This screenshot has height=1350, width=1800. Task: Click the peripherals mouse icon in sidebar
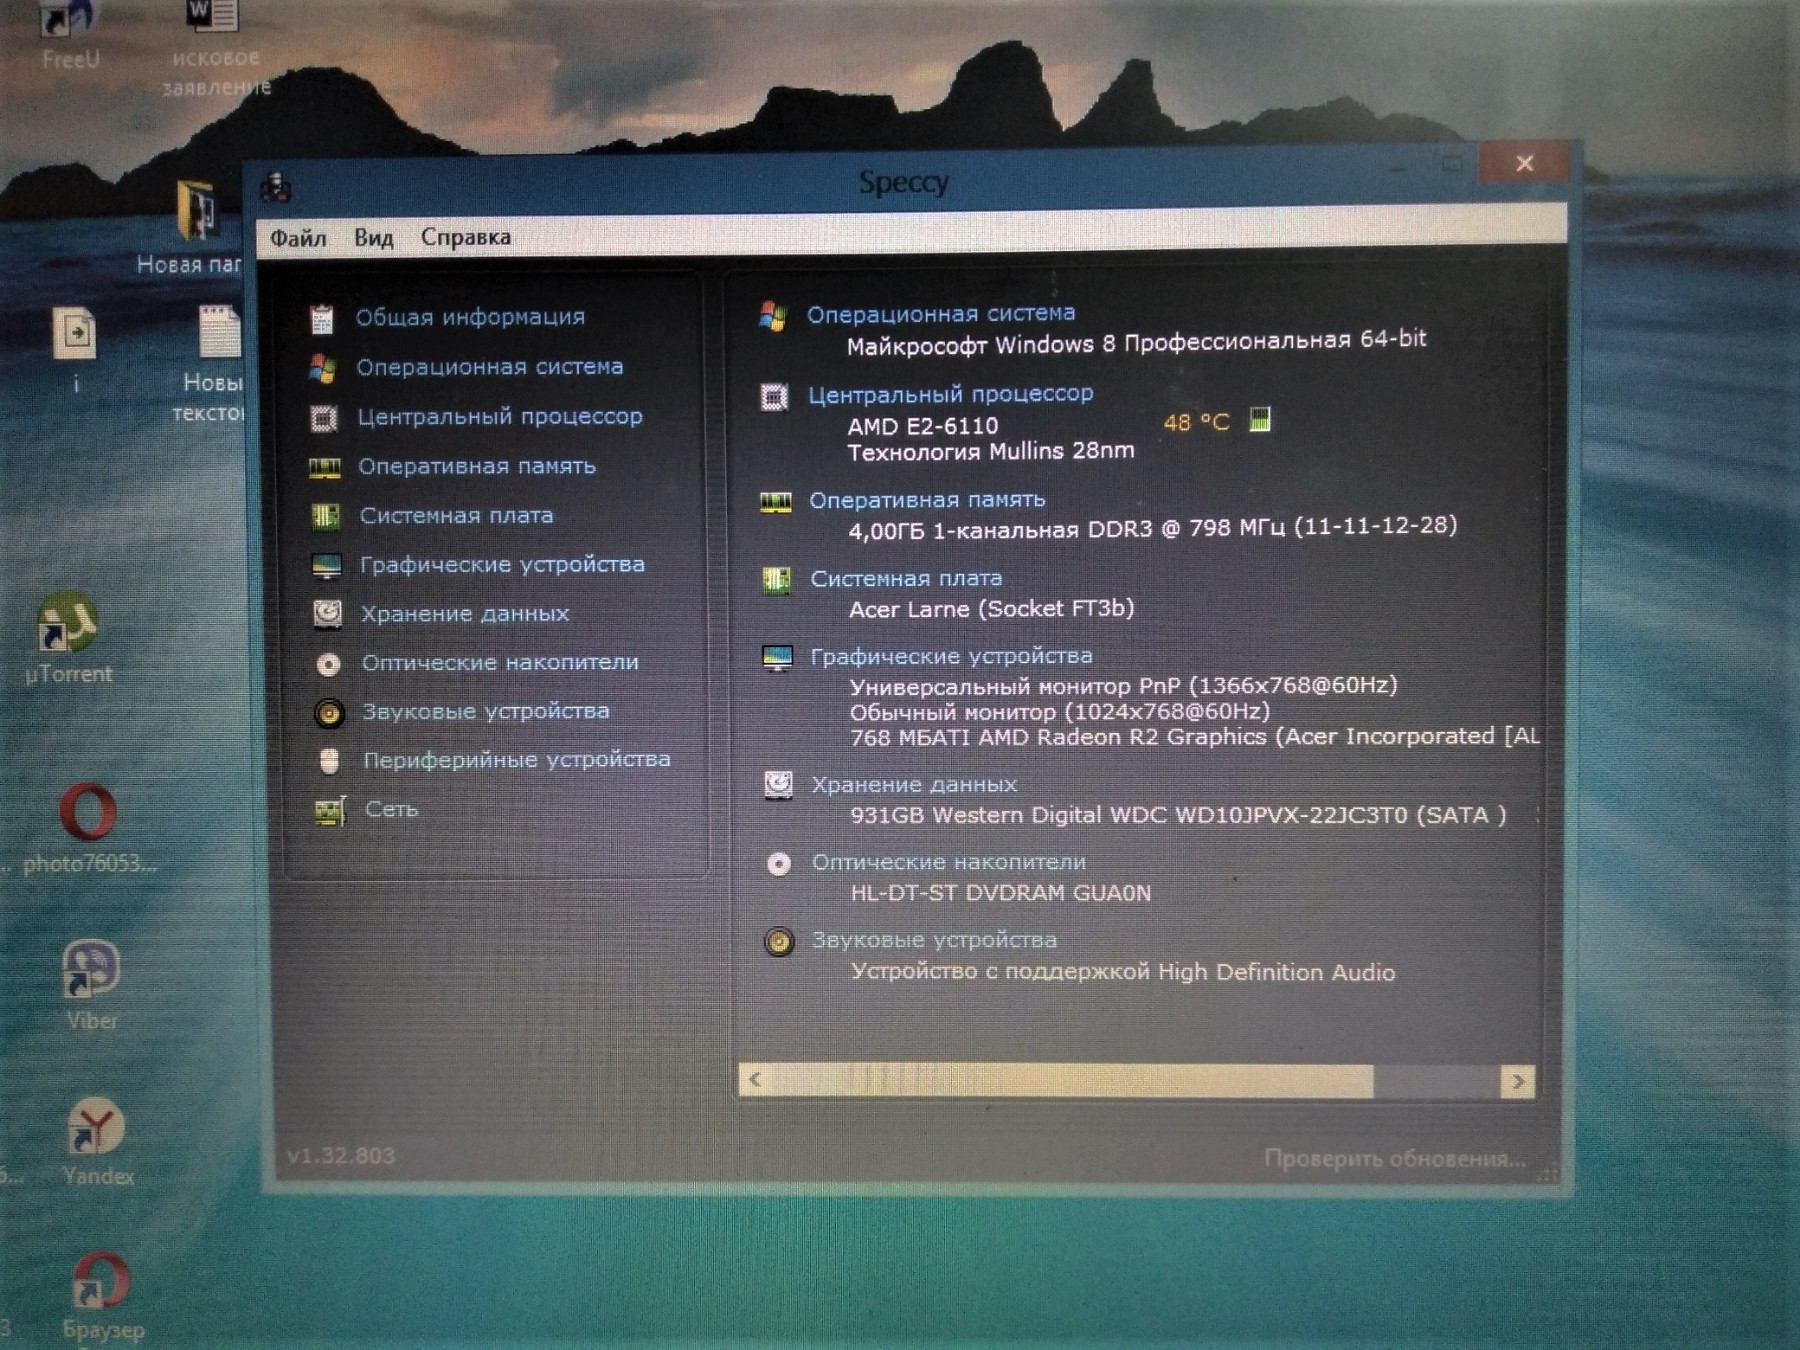329,762
